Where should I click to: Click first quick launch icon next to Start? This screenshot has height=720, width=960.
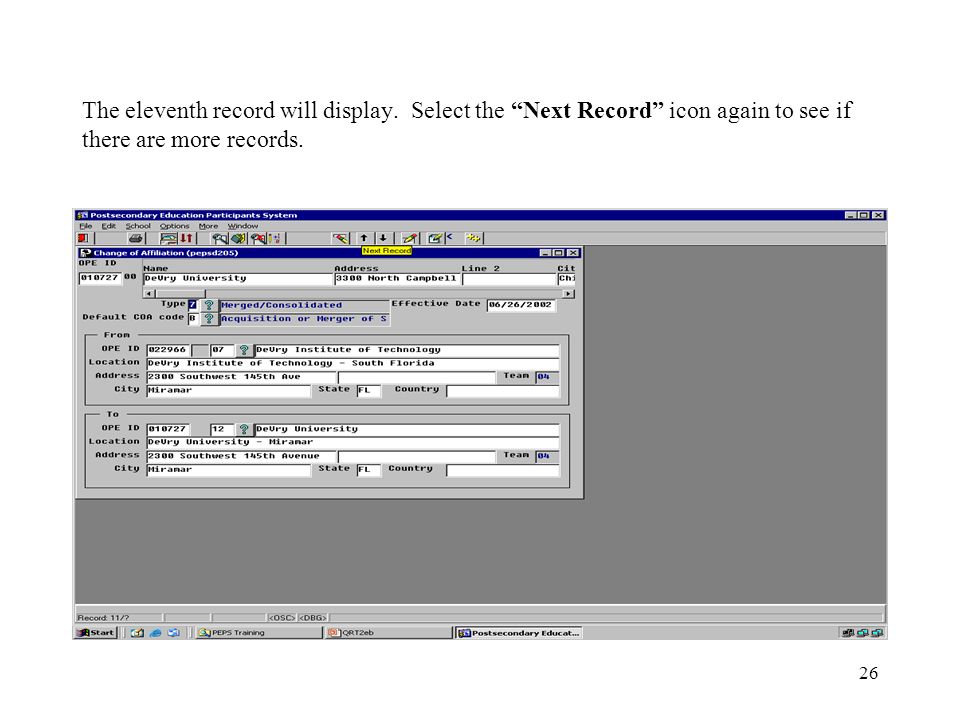coord(138,632)
